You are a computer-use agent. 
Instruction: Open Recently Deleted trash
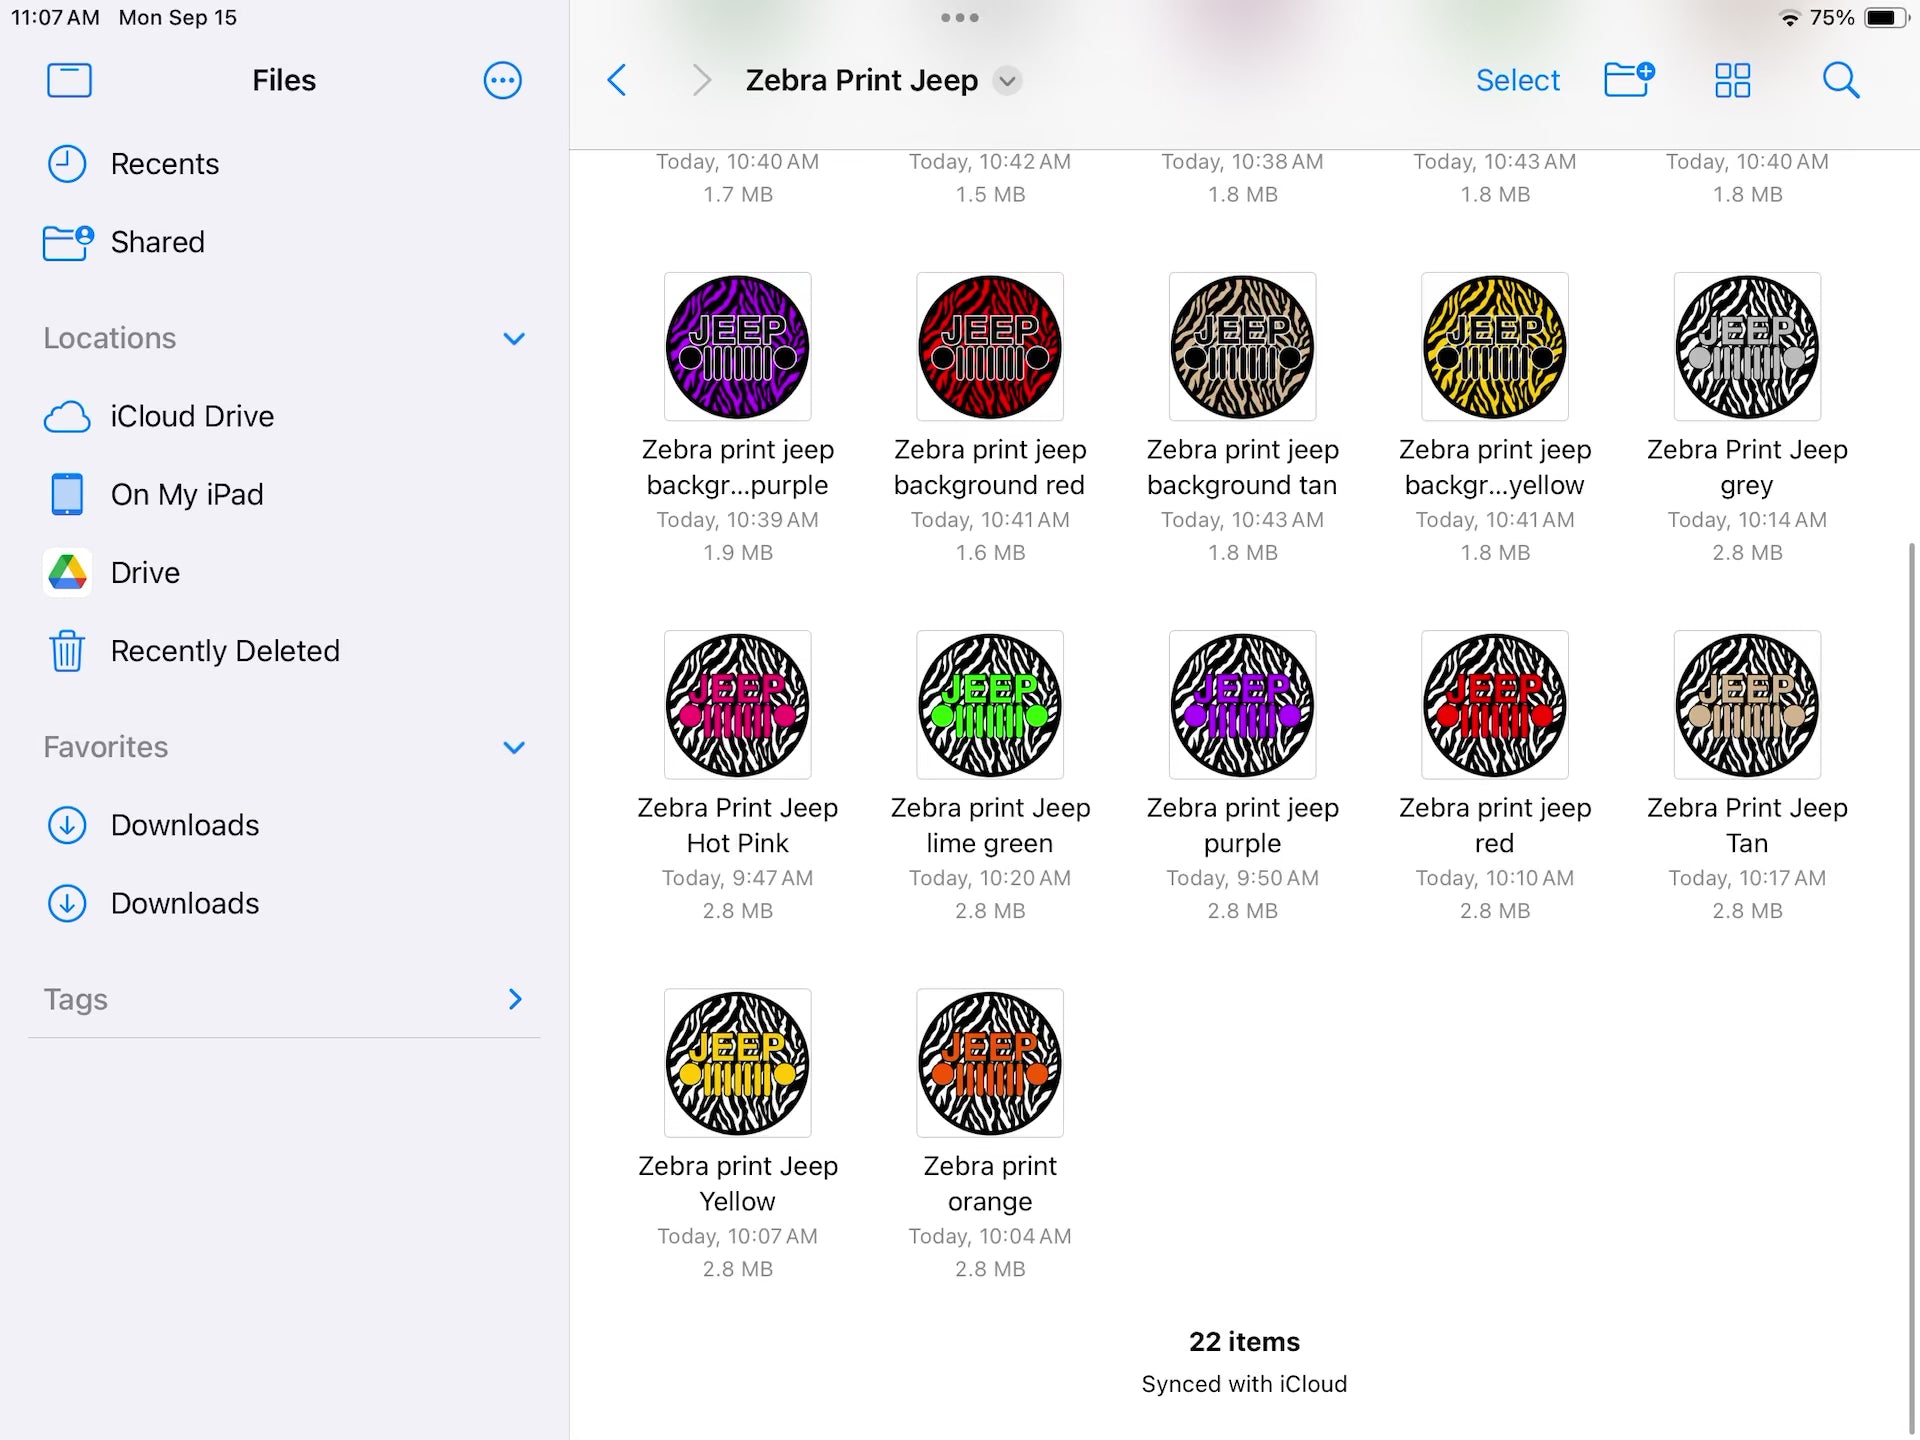(x=225, y=651)
